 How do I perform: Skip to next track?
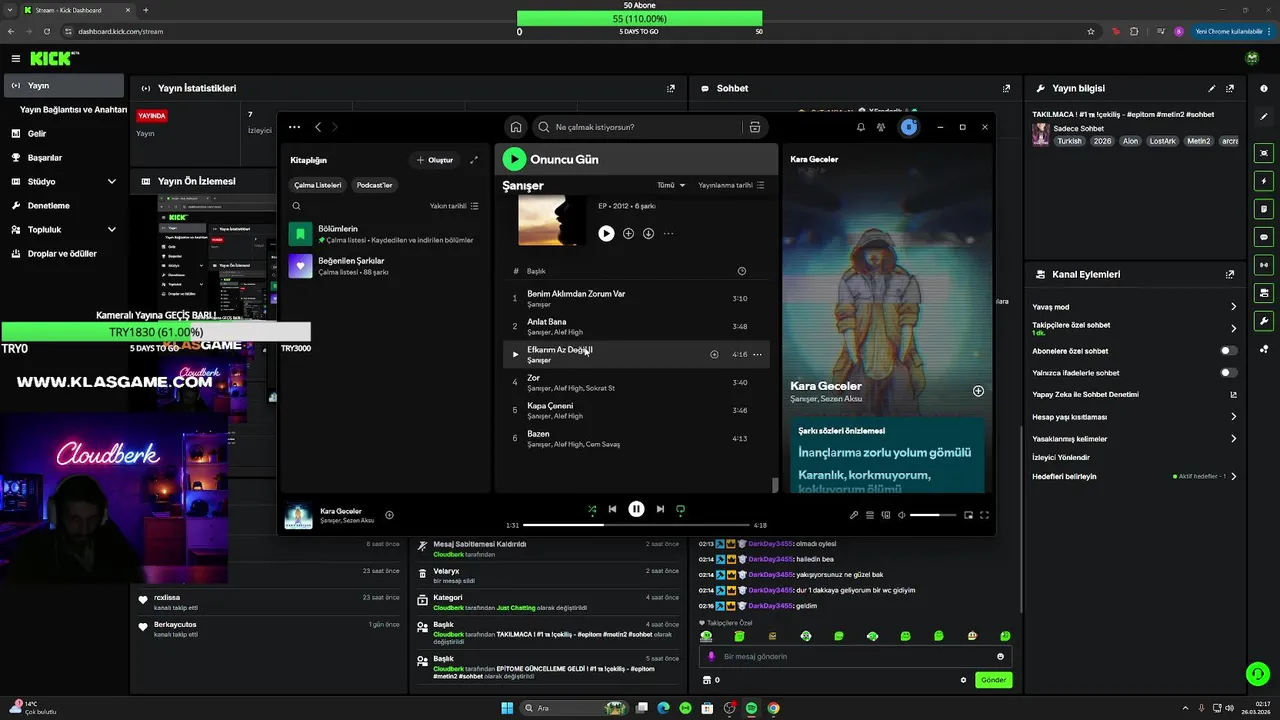point(660,509)
